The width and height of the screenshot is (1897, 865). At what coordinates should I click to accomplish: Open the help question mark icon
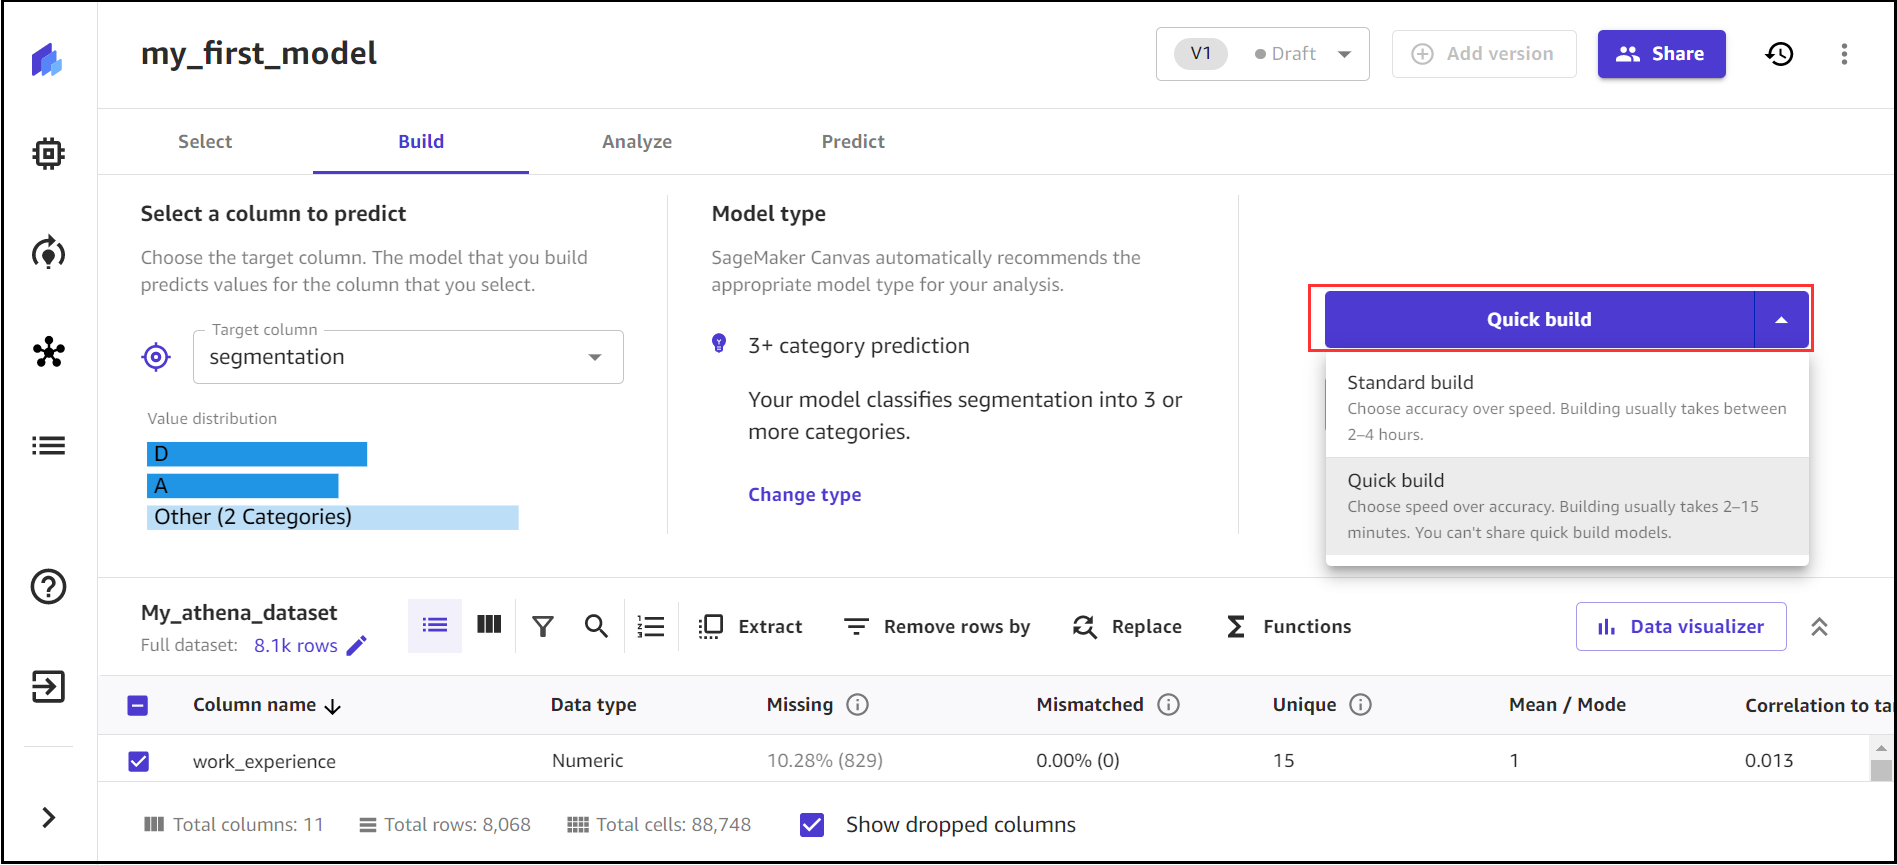point(48,587)
